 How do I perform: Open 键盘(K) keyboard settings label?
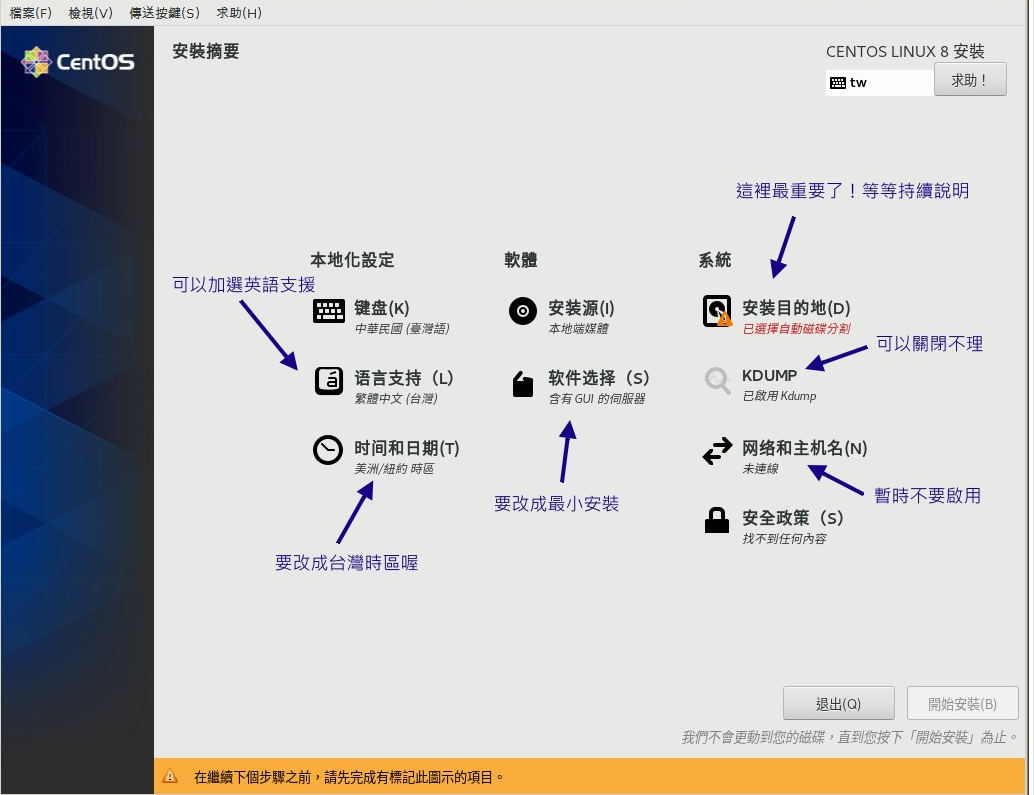coord(382,308)
